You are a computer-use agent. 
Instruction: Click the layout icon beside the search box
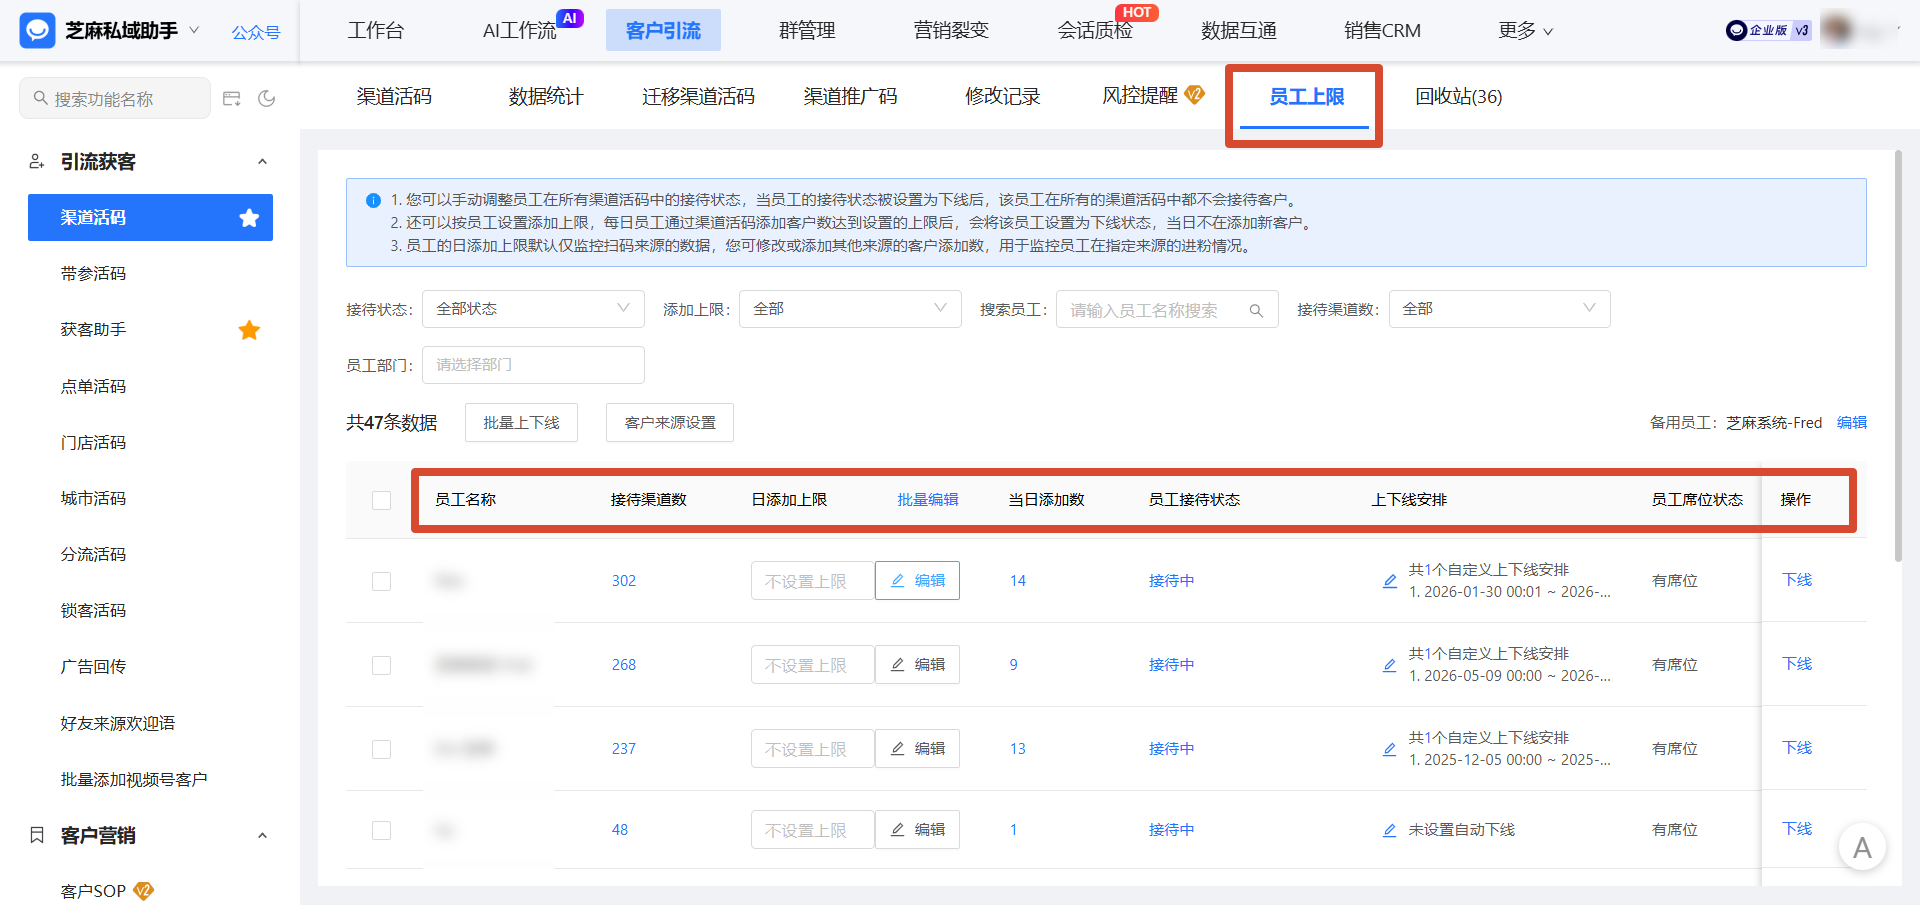[232, 98]
